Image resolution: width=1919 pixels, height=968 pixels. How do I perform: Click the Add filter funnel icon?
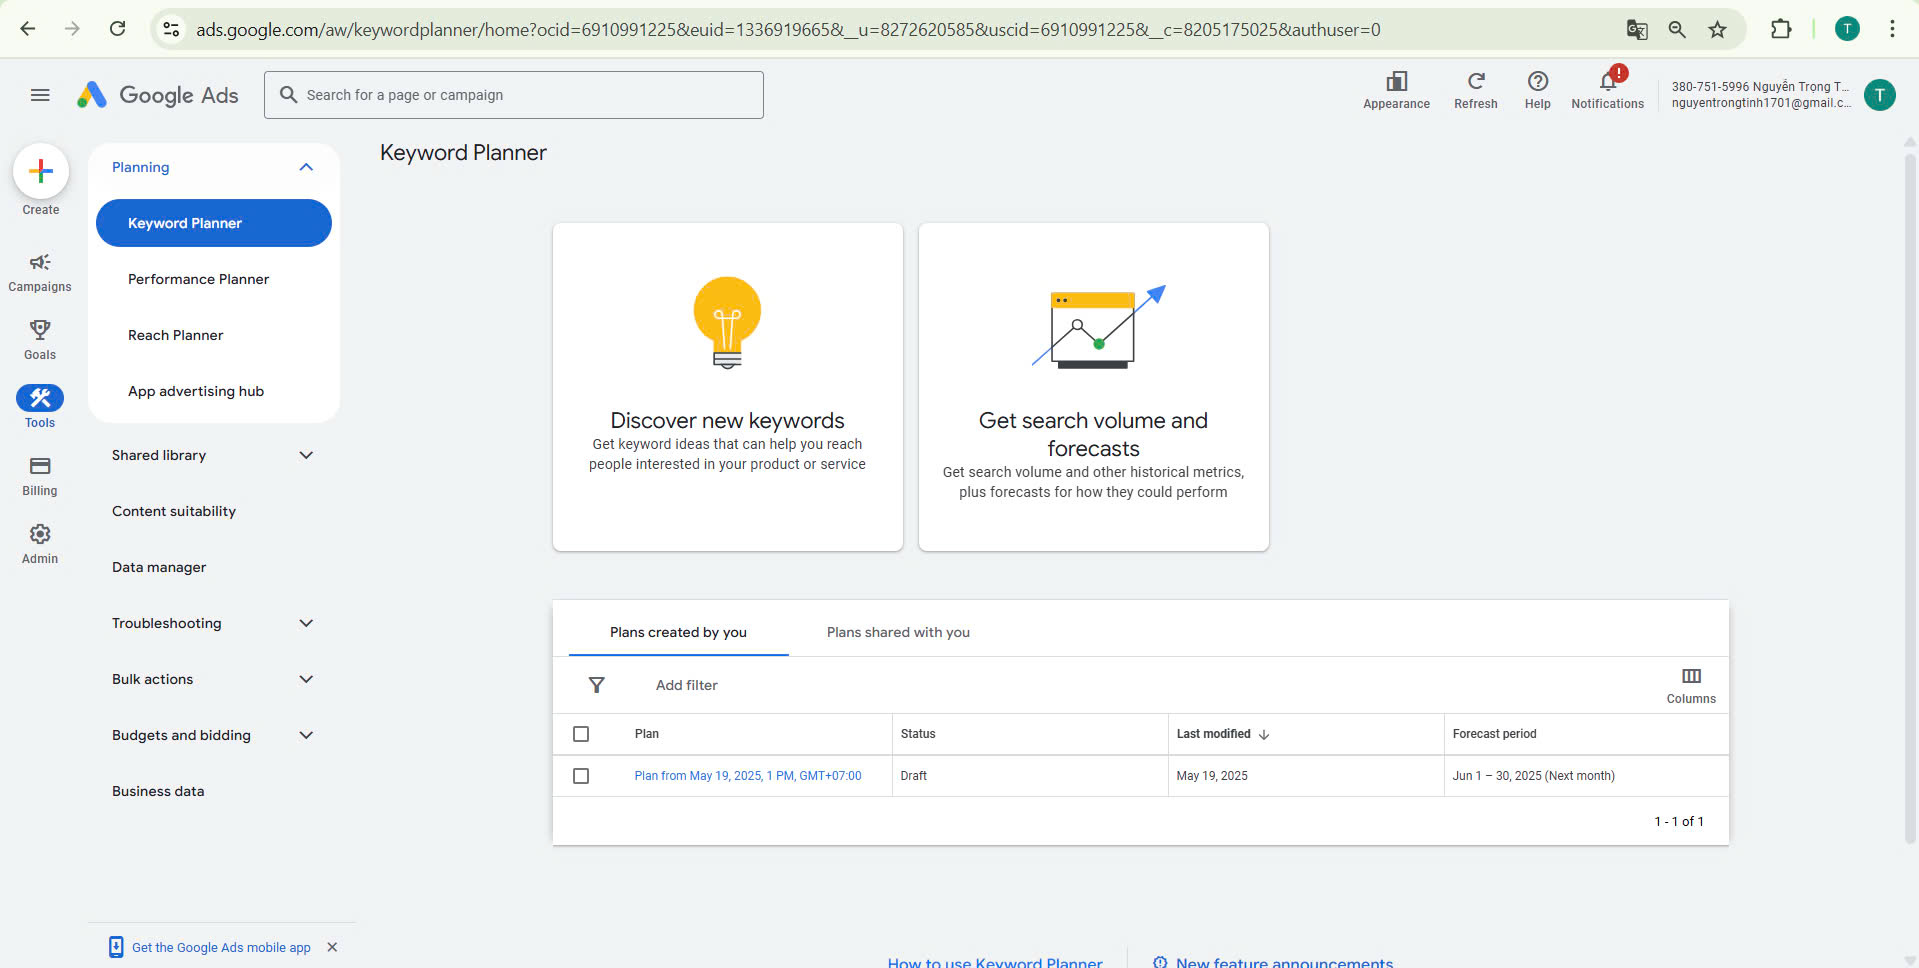tap(597, 685)
